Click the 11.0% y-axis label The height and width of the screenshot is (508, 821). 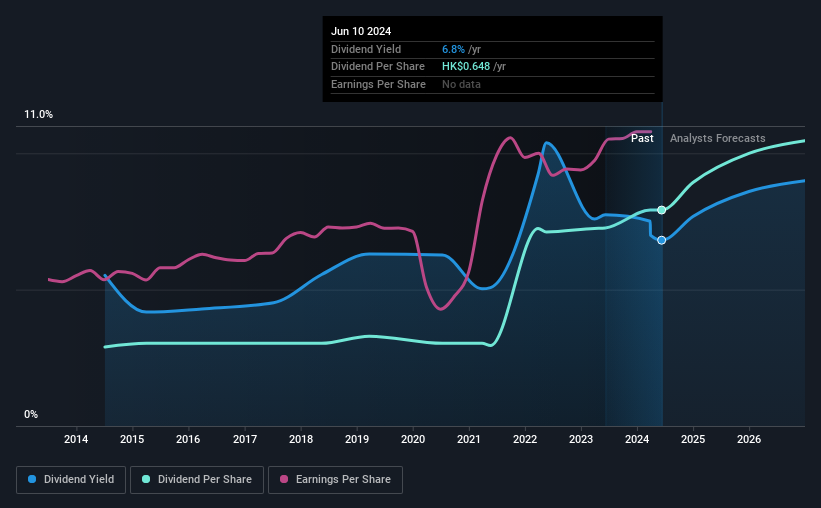[x=38, y=115]
